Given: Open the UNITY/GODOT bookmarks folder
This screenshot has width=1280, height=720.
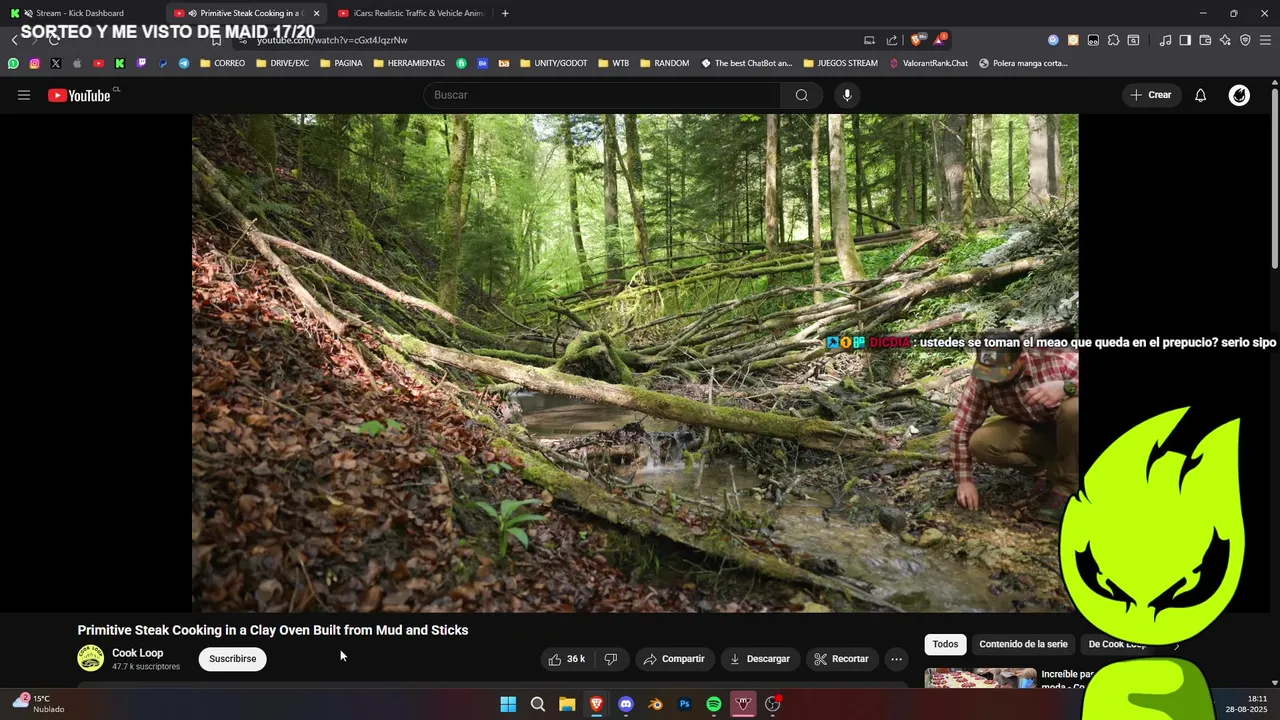Looking at the screenshot, I should (553, 63).
